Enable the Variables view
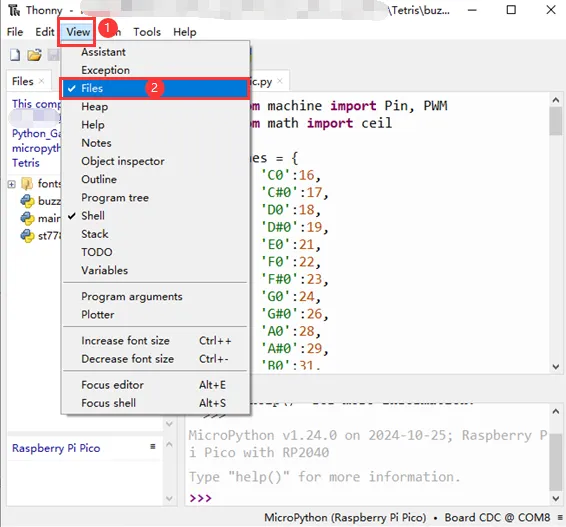 coord(155,270)
